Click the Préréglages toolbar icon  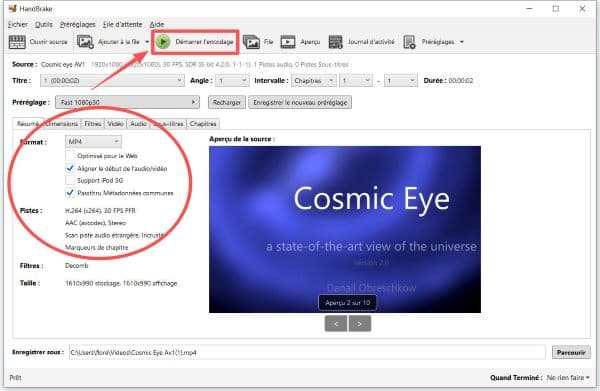click(409, 42)
